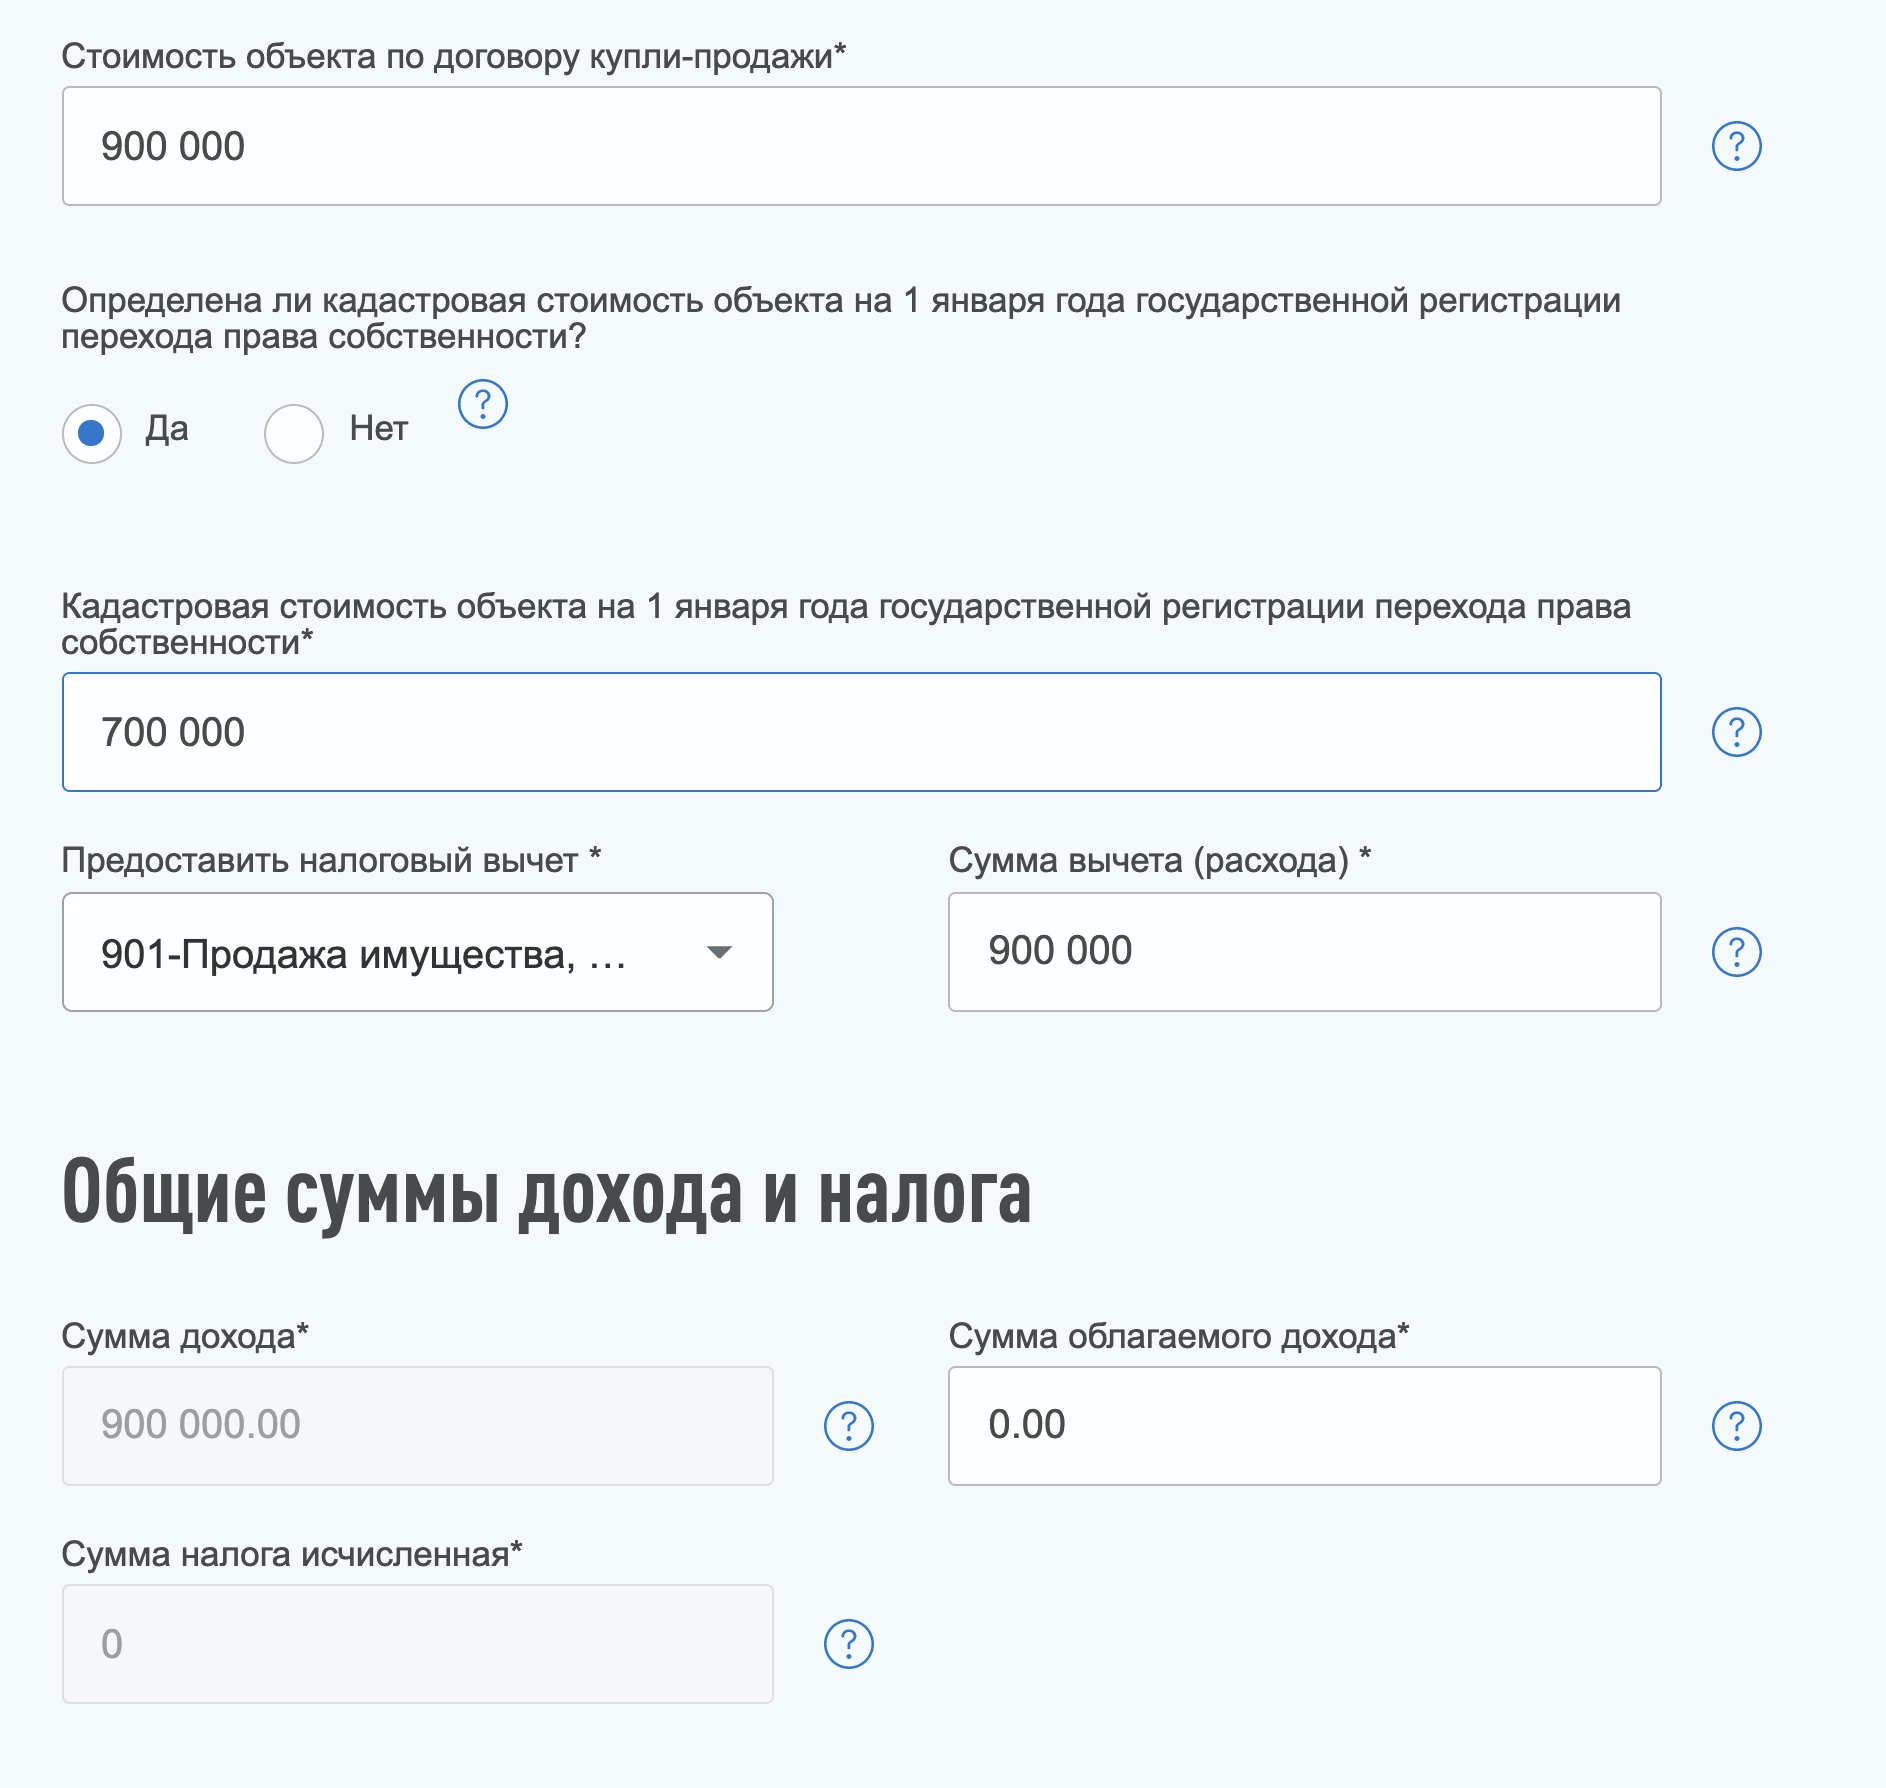This screenshot has height=1788, width=1886.
Task: Click the label Нет next to radio
Action: (379, 429)
